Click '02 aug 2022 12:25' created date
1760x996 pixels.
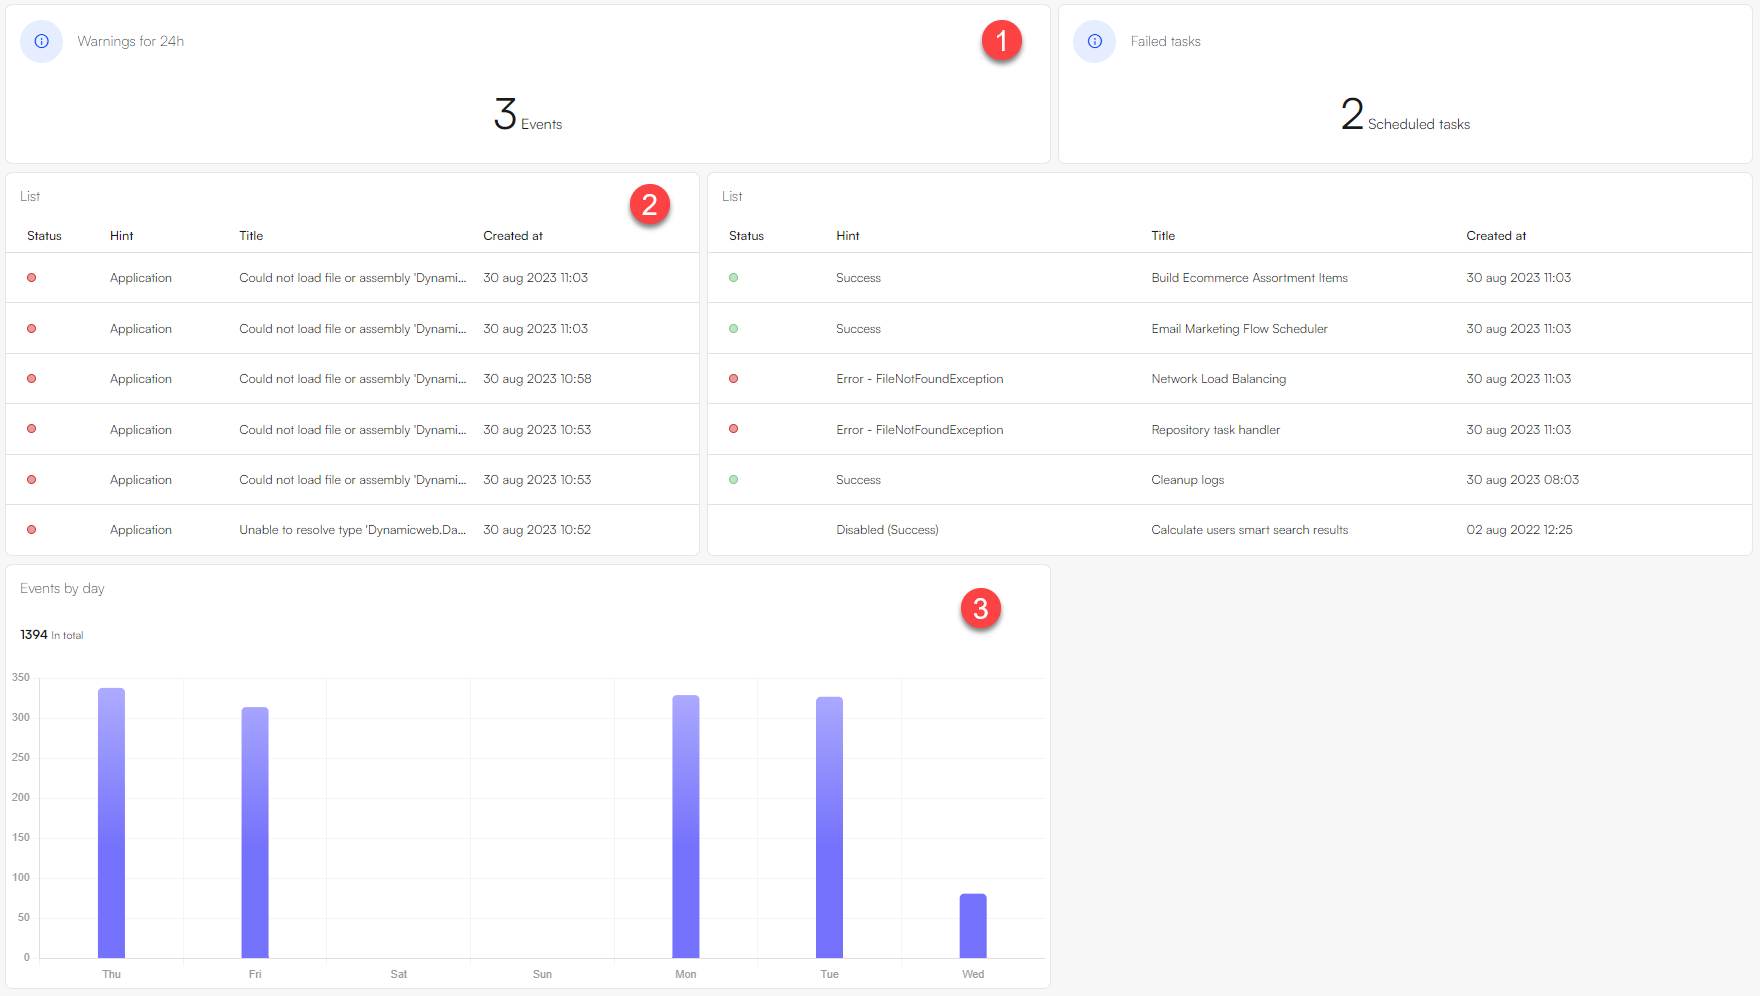pyautogui.click(x=1519, y=530)
